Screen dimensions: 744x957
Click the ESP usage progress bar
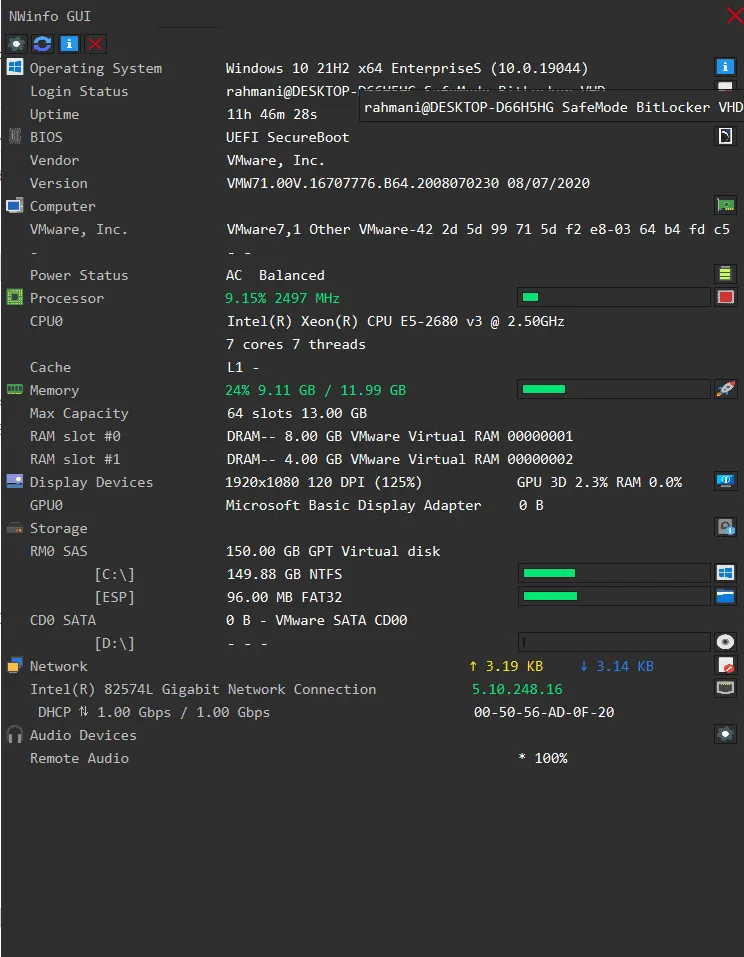point(613,596)
